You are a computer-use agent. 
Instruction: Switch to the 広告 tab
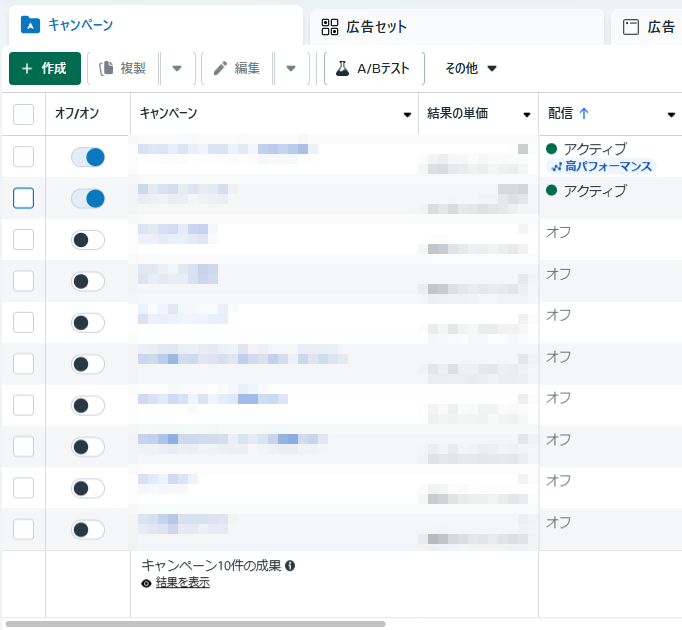(x=649, y=27)
